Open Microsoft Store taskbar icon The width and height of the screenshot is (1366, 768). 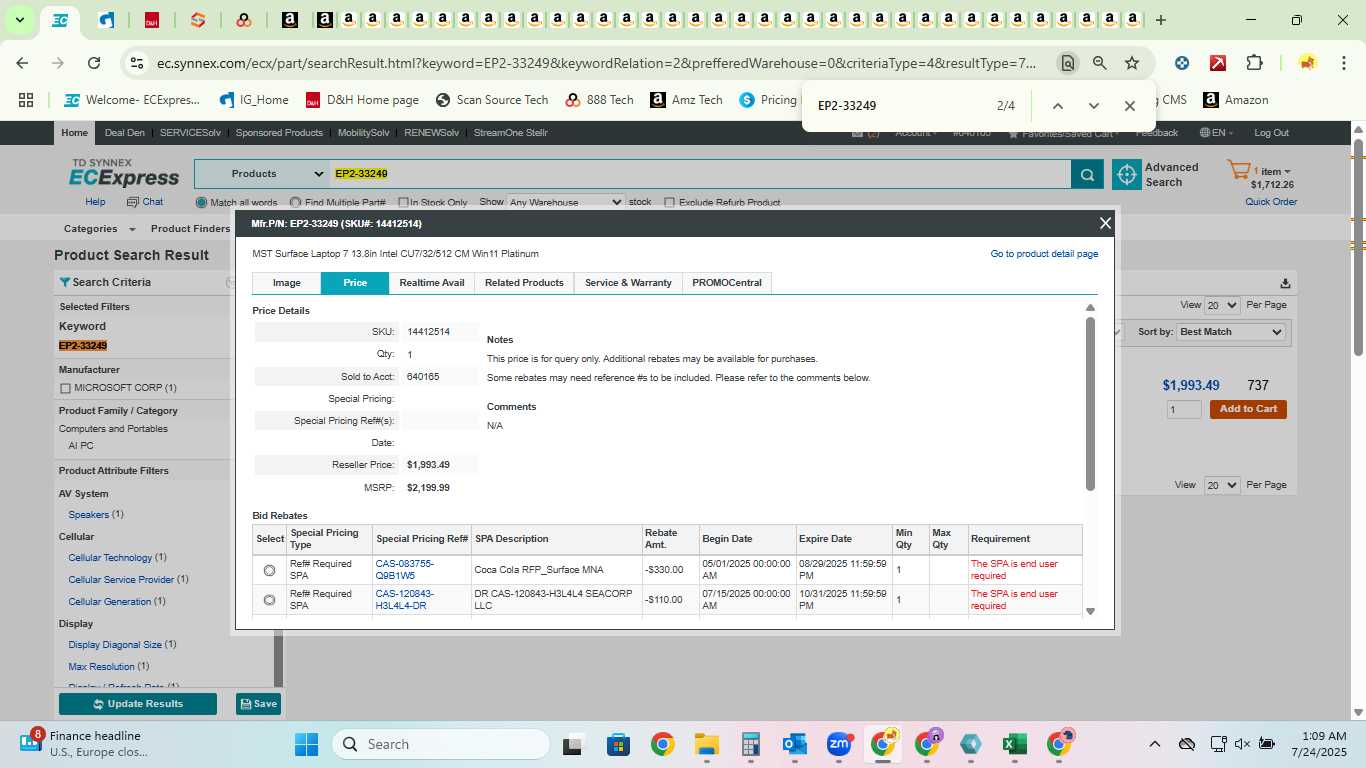[x=618, y=744]
